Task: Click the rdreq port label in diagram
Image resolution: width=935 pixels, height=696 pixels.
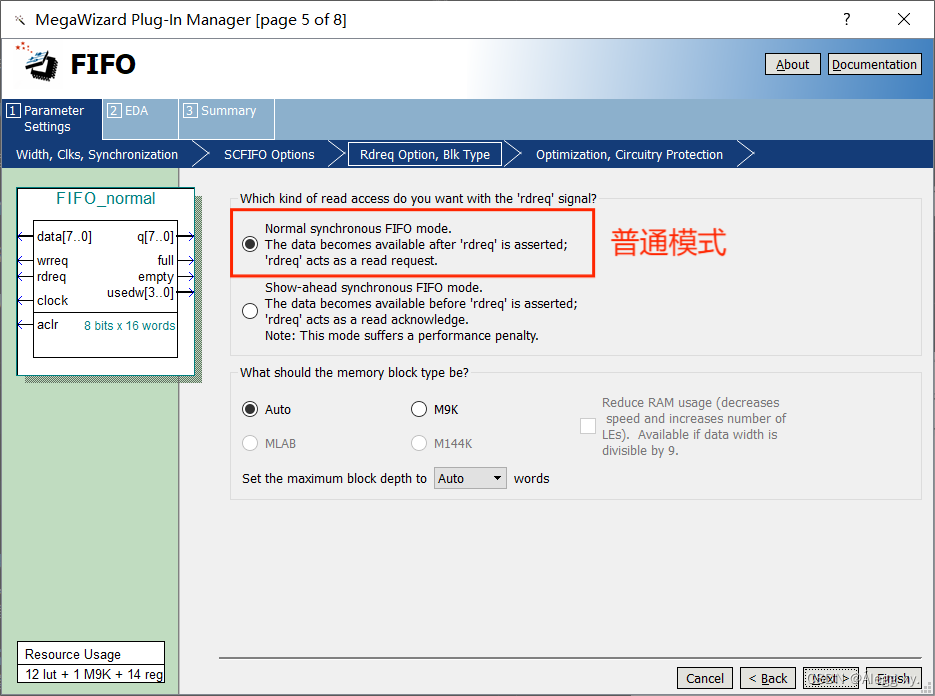Action: coord(51,277)
